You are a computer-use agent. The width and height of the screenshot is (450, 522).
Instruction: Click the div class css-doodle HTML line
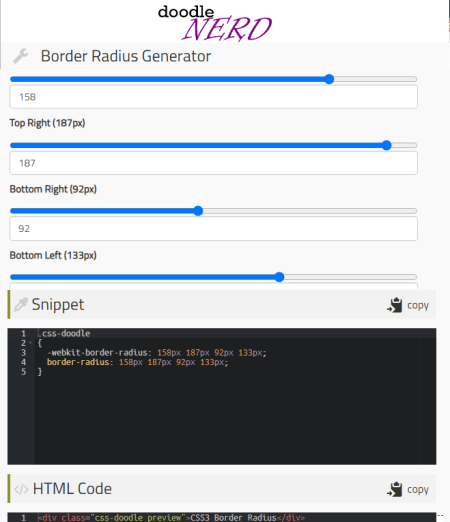tap(172, 518)
